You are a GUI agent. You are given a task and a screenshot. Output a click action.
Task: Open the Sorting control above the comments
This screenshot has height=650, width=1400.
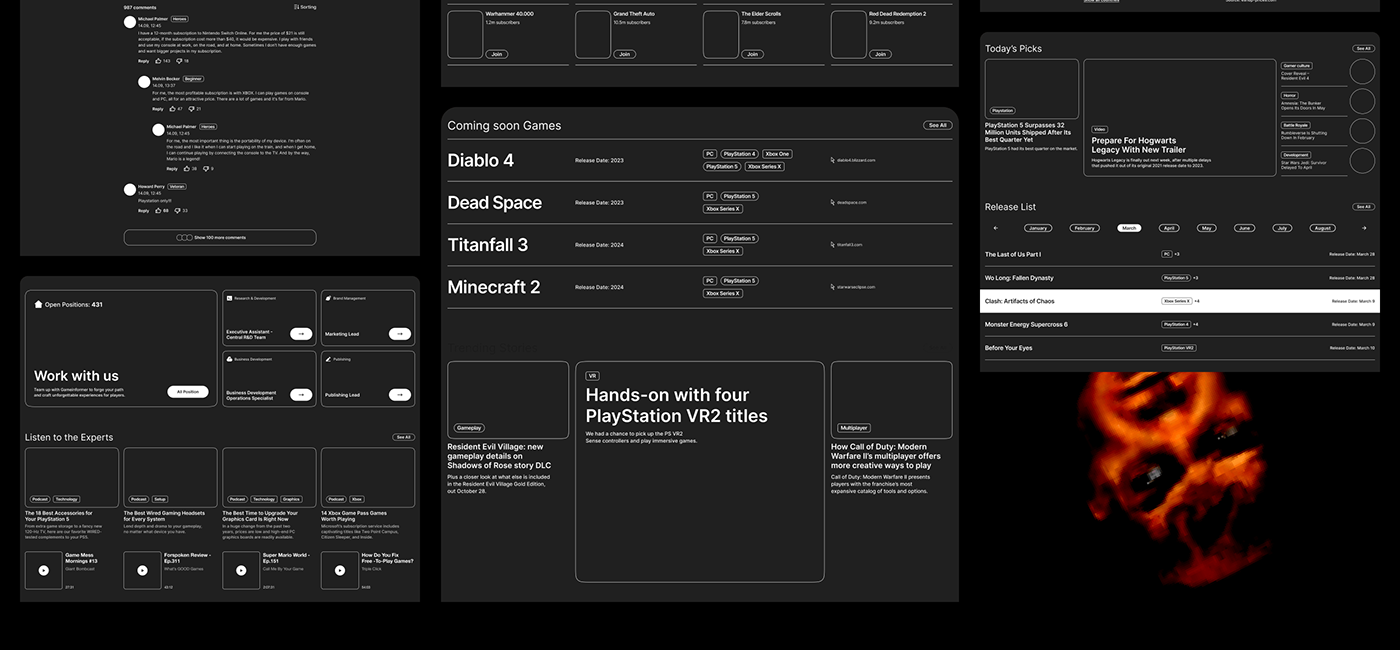click(x=305, y=7)
